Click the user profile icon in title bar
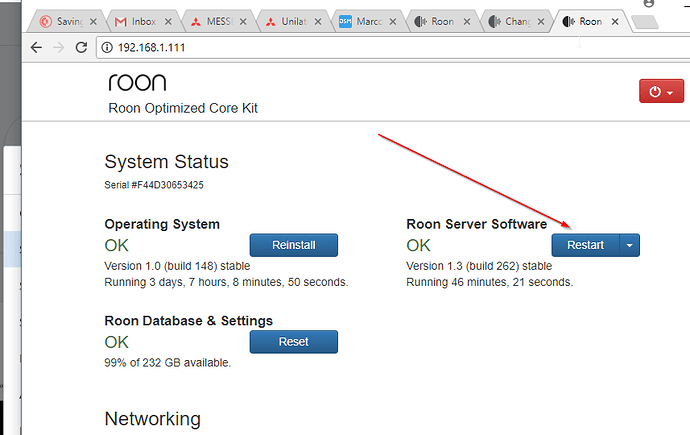Screen dimensions: 690x435 [649, 4]
